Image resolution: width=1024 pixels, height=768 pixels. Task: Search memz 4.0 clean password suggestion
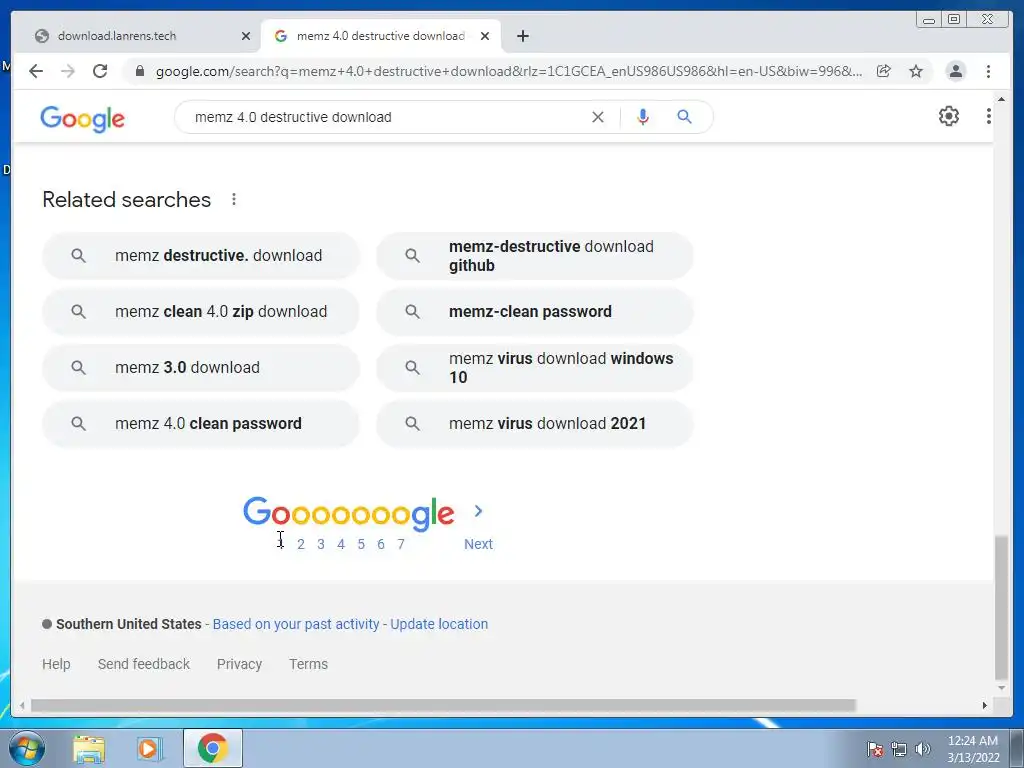click(200, 424)
